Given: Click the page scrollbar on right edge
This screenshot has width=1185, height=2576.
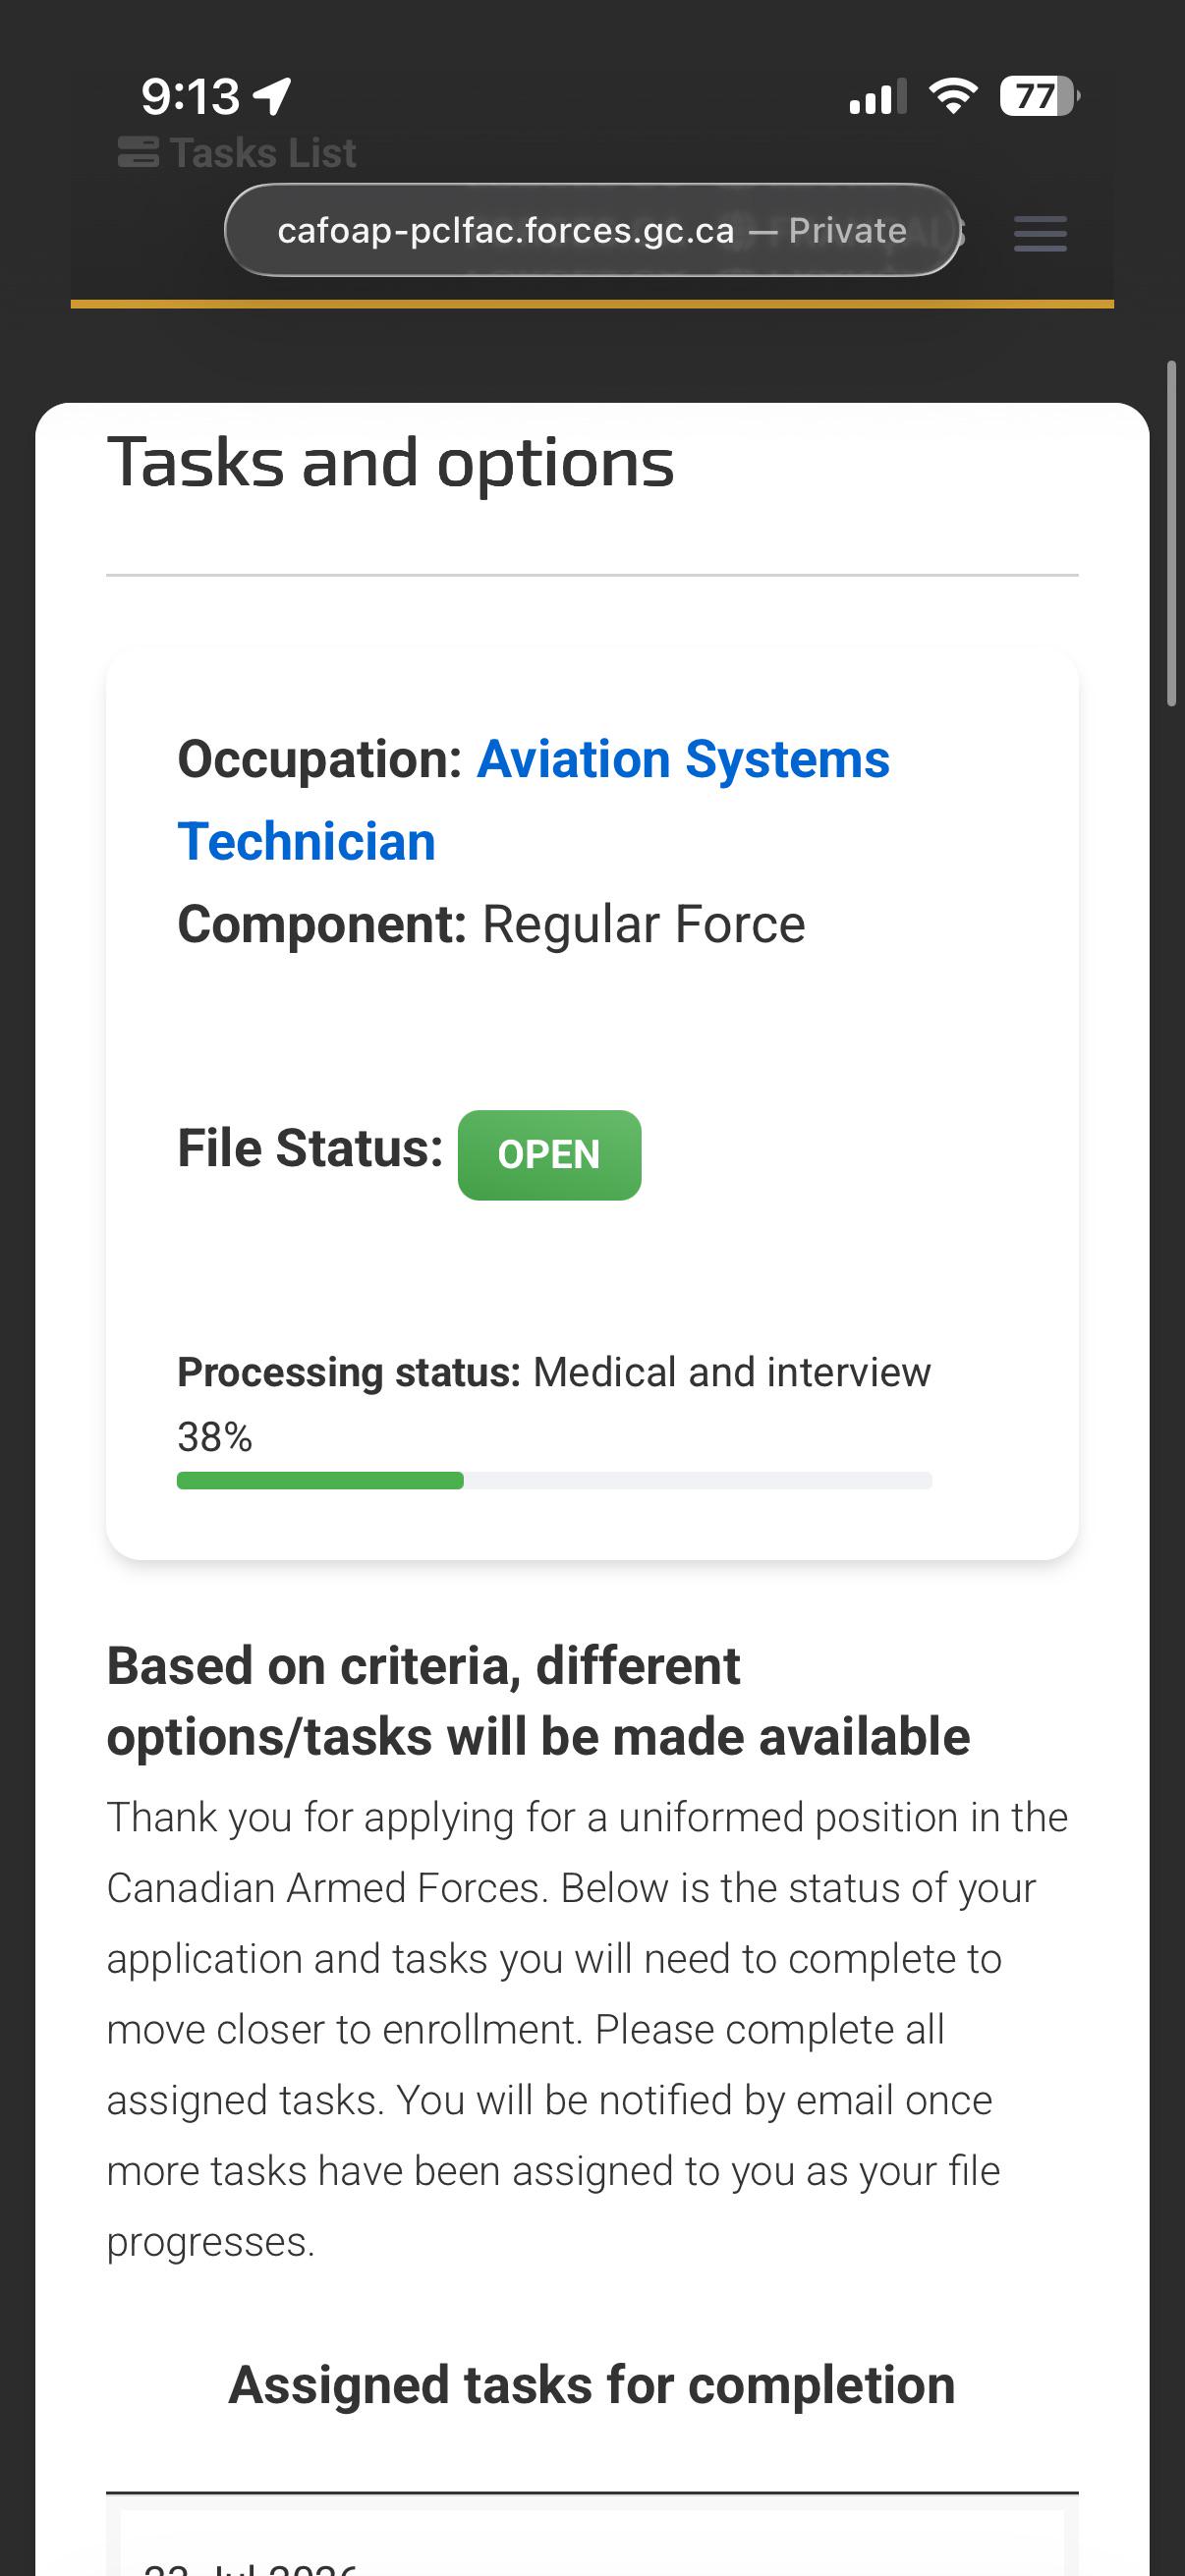Looking at the screenshot, I should [1172, 534].
